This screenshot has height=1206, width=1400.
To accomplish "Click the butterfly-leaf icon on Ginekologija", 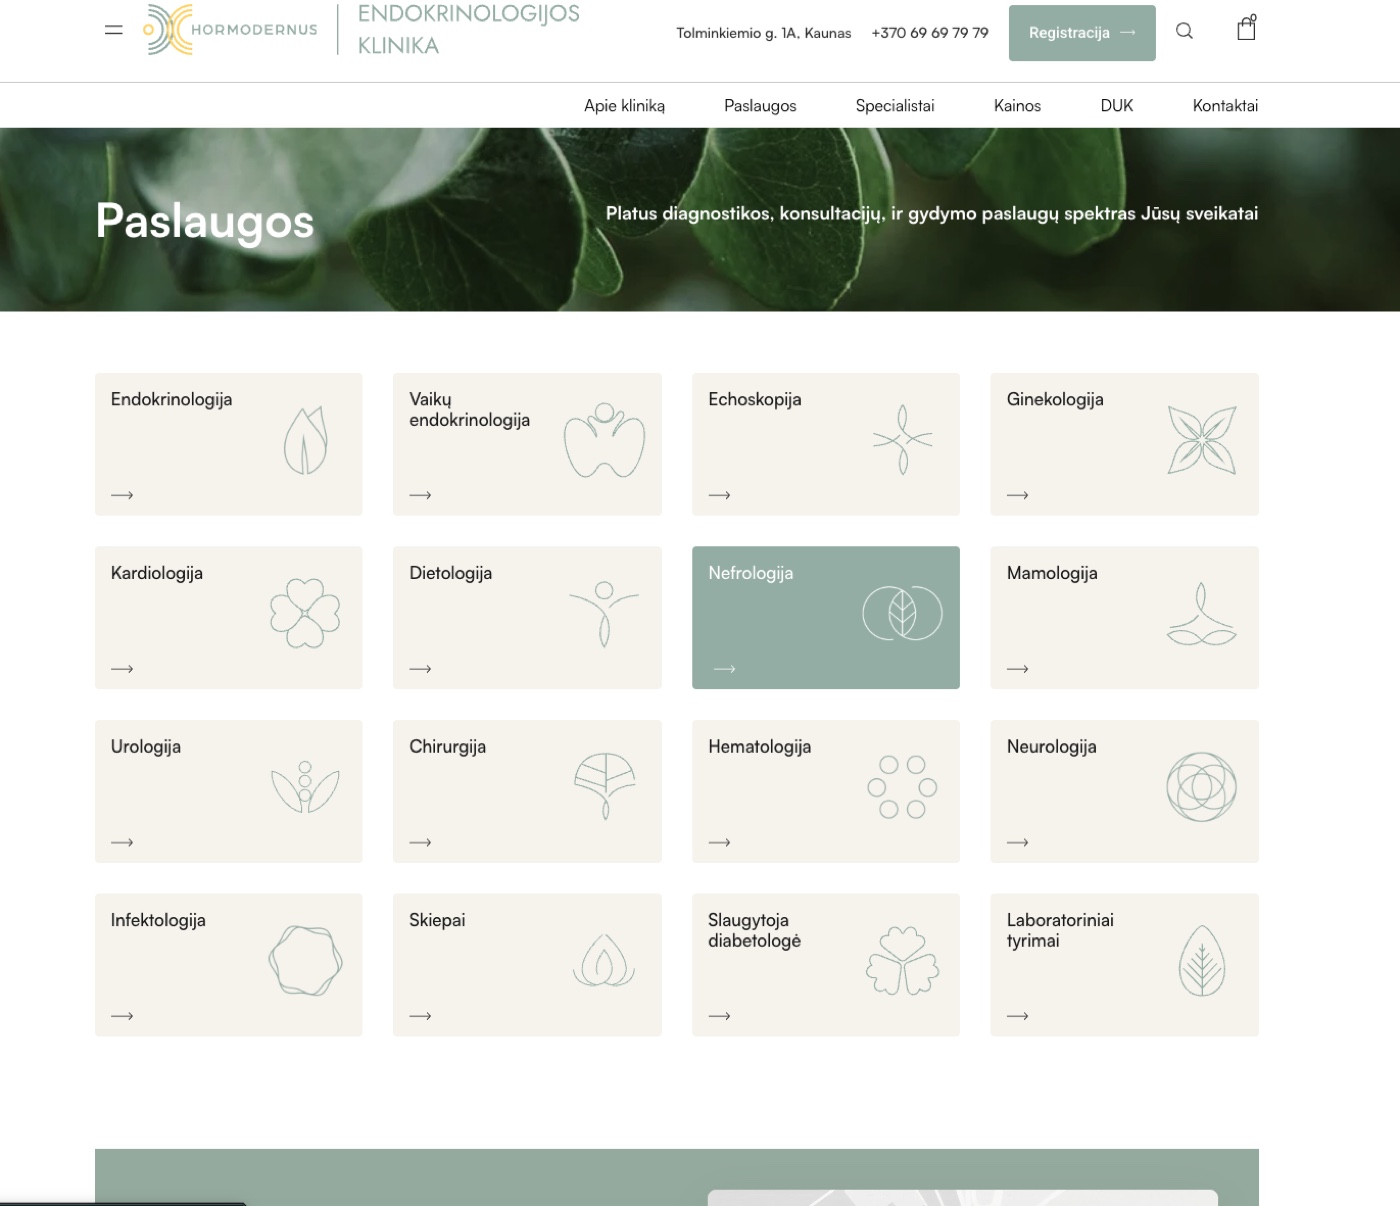I will [x=1201, y=440].
